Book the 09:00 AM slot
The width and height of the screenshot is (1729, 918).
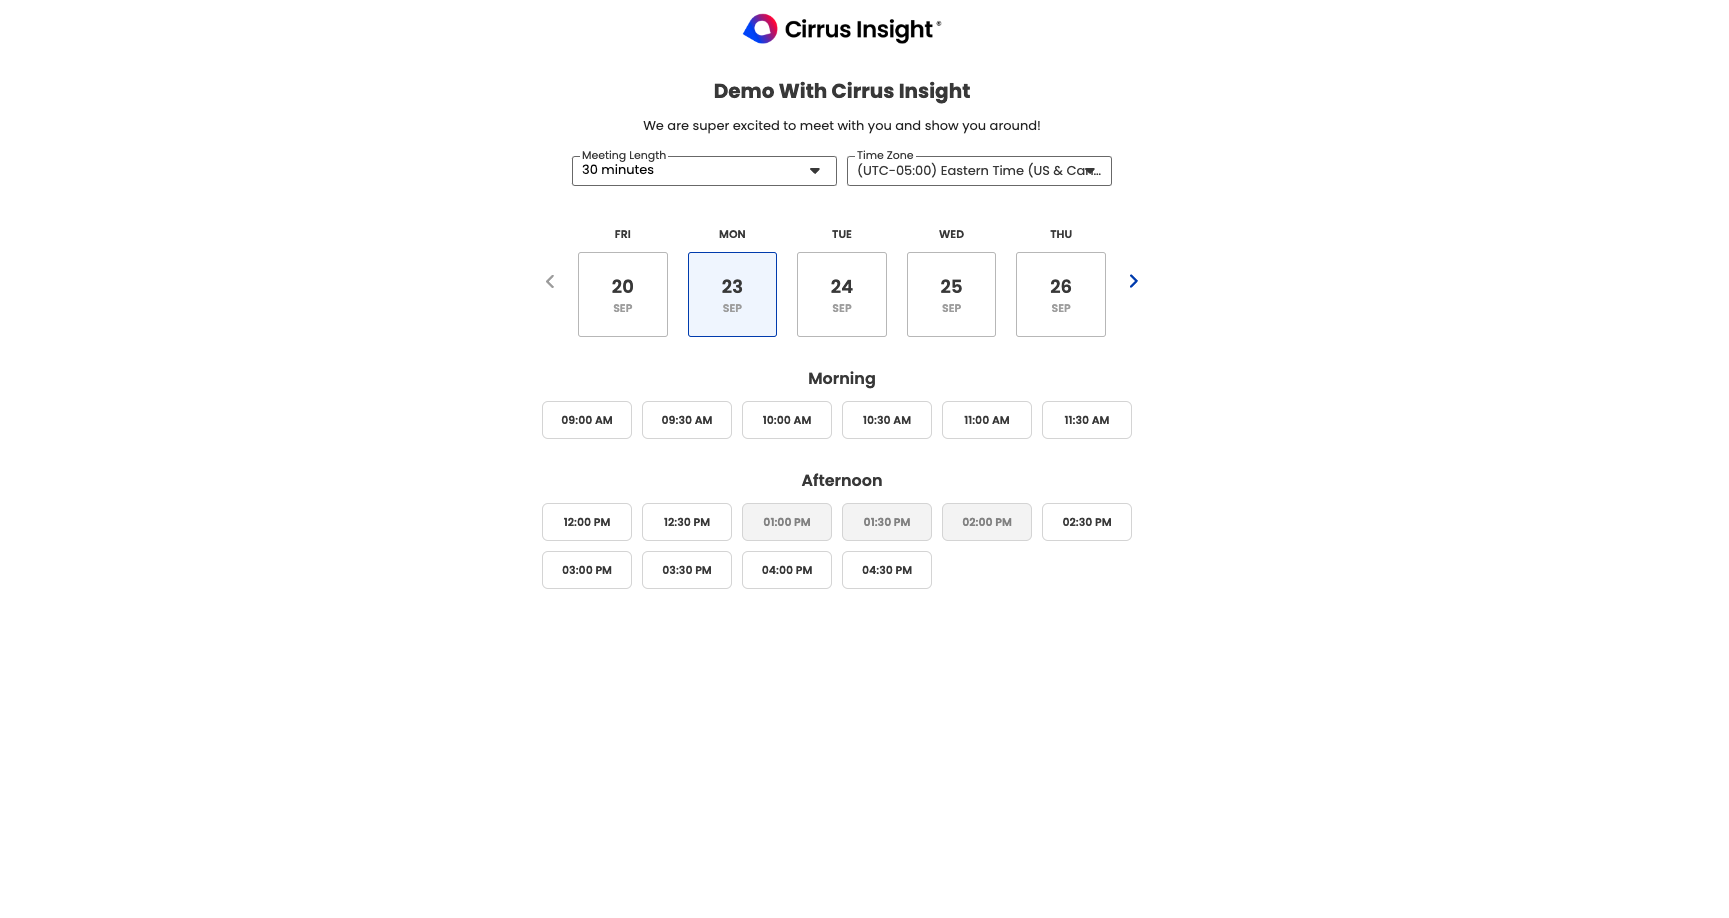pyautogui.click(x=587, y=421)
